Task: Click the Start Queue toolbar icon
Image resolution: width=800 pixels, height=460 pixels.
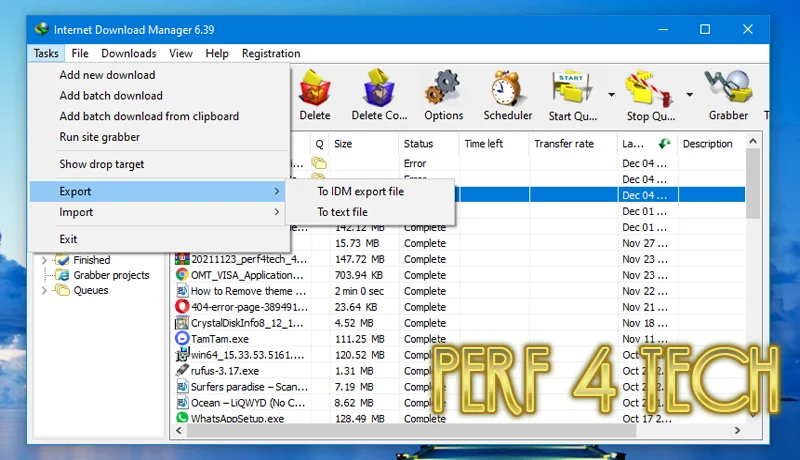Action: pyautogui.click(x=572, y=88)
